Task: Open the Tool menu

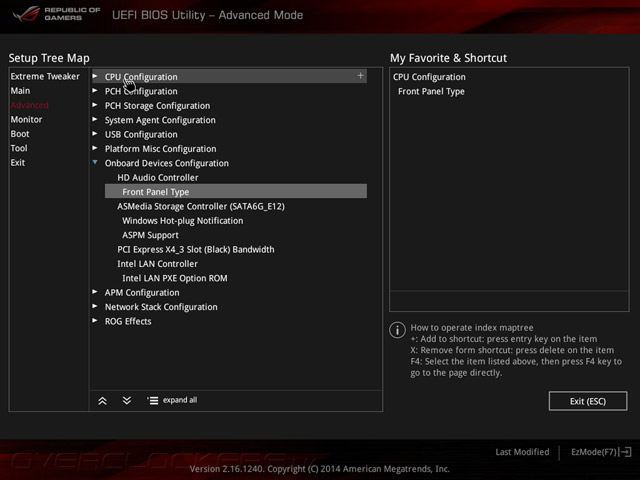Action: pyautogui.click(x=19, y=148)
